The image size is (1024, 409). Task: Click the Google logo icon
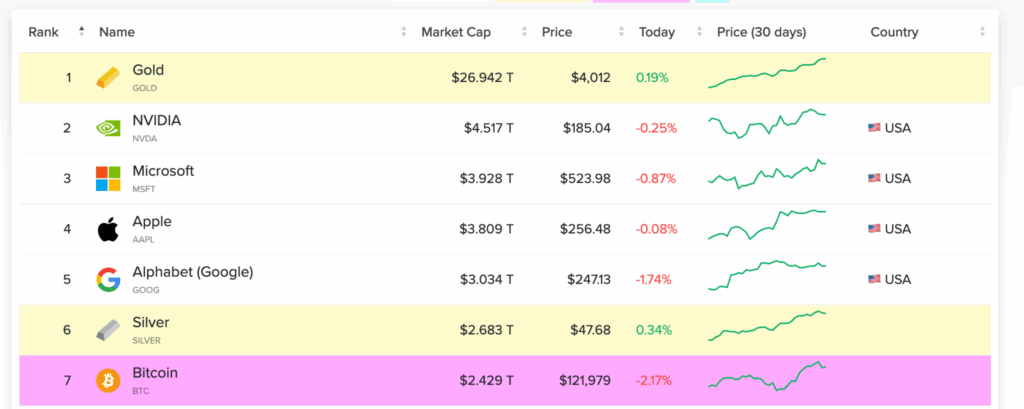(108, 280)
